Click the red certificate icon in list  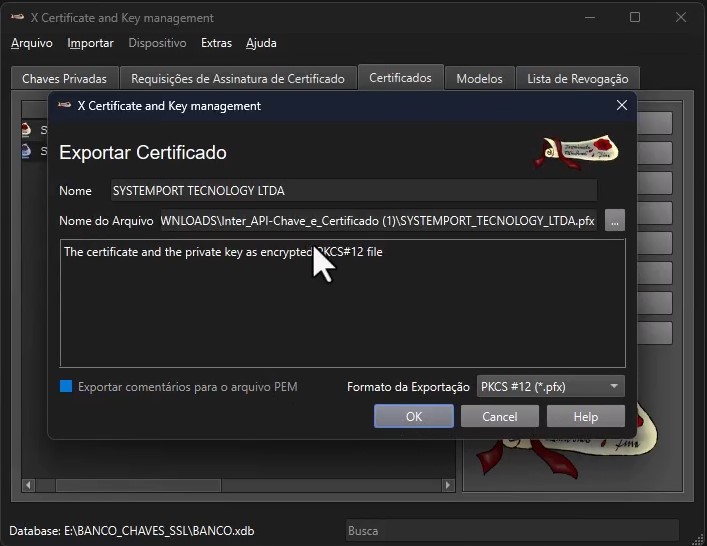click(26, 130)
